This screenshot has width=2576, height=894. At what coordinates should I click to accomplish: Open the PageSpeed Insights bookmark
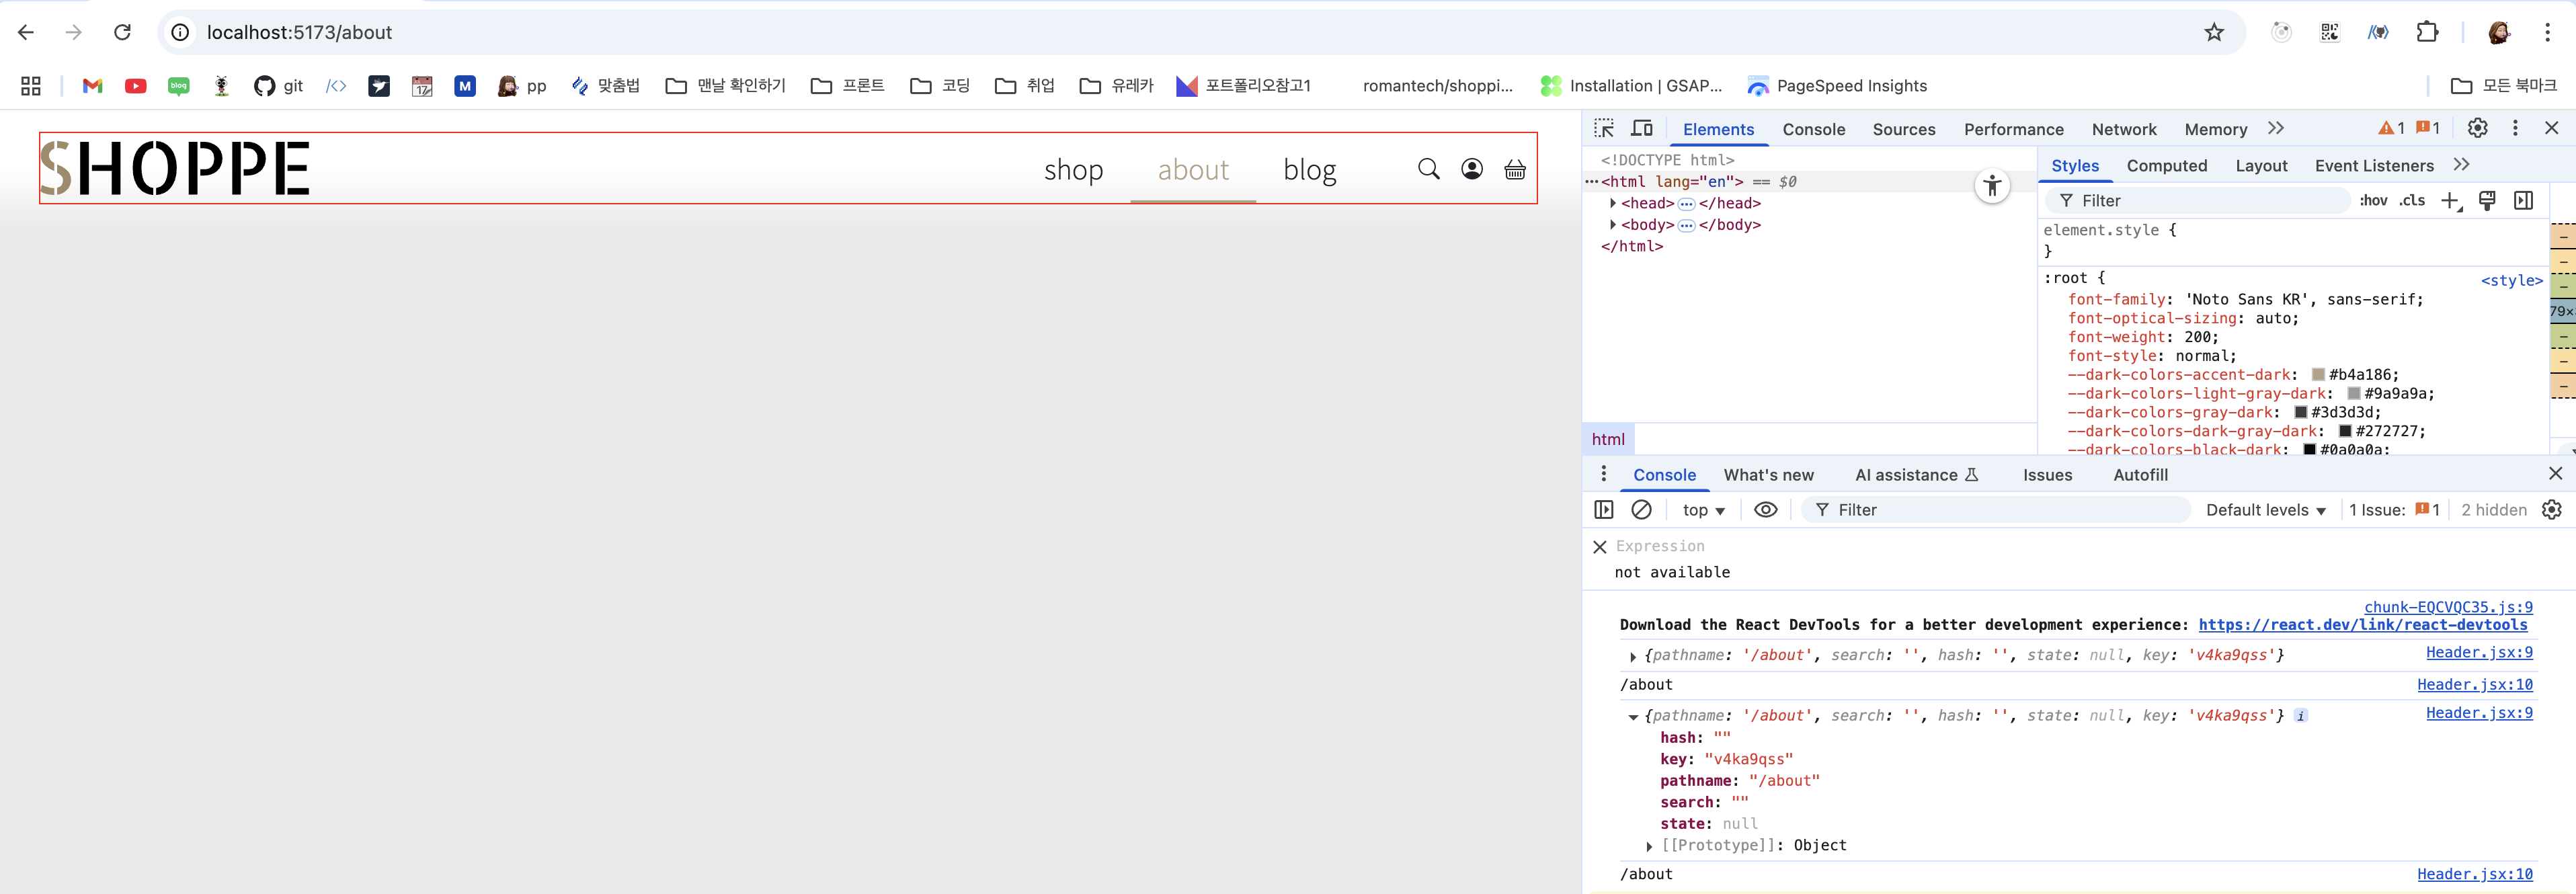point(1837,86)
